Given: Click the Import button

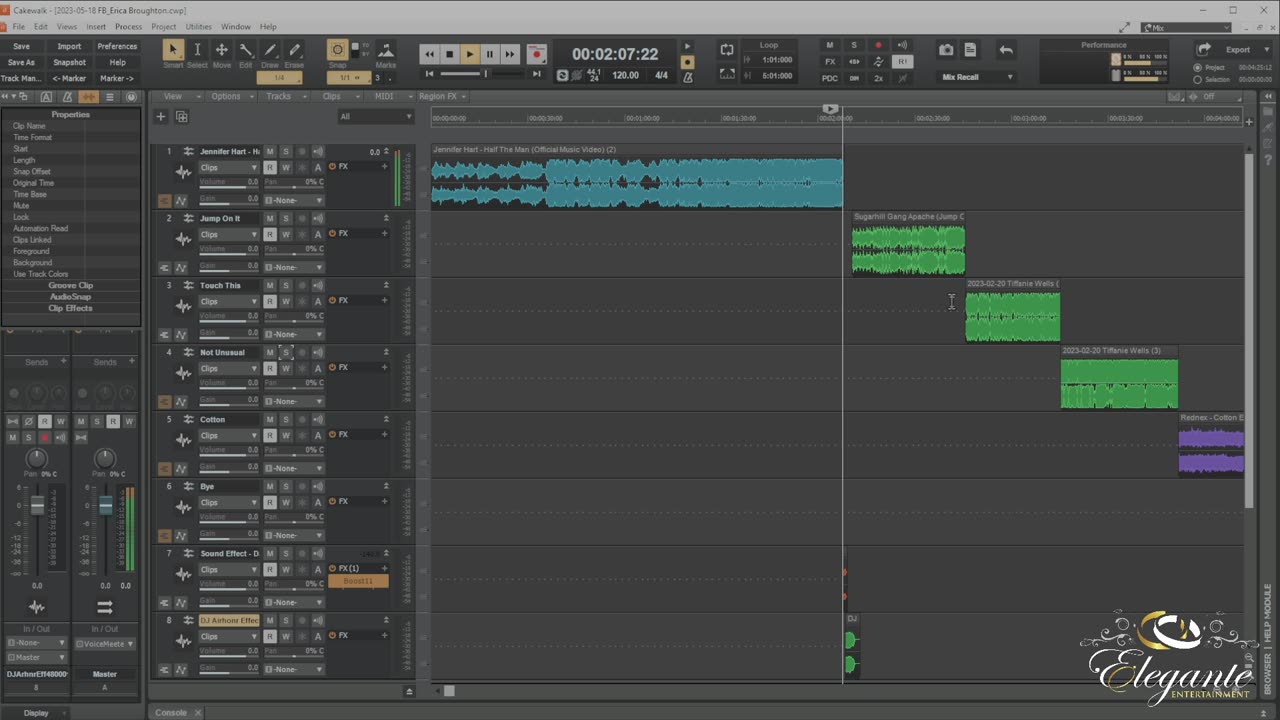Looking at the screenshot, I should click(69, 46).
